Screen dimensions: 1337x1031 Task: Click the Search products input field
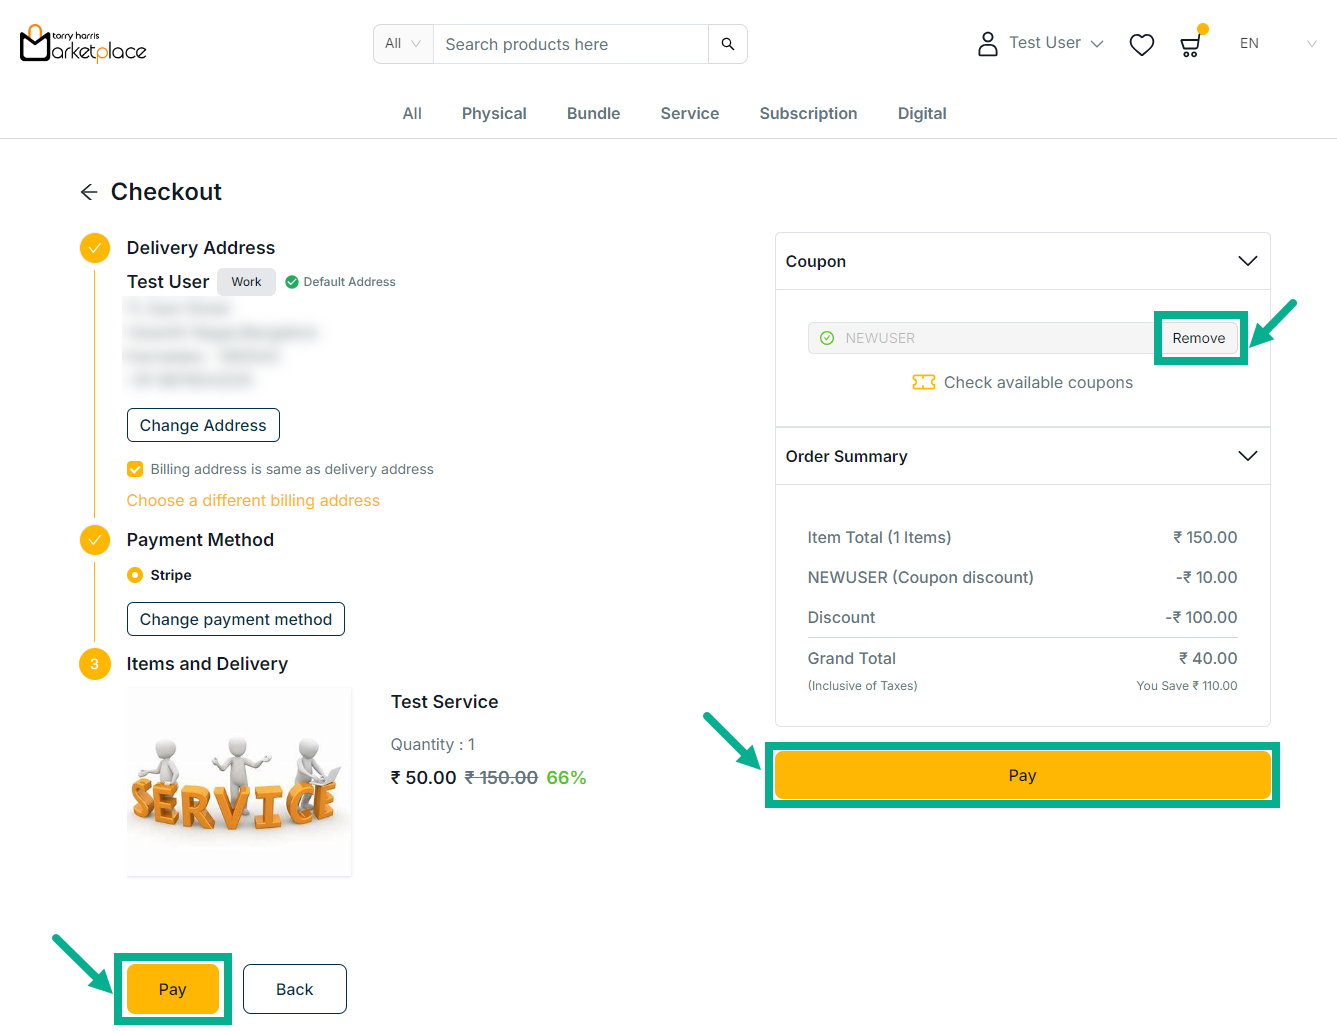click(x=570, y=44)
